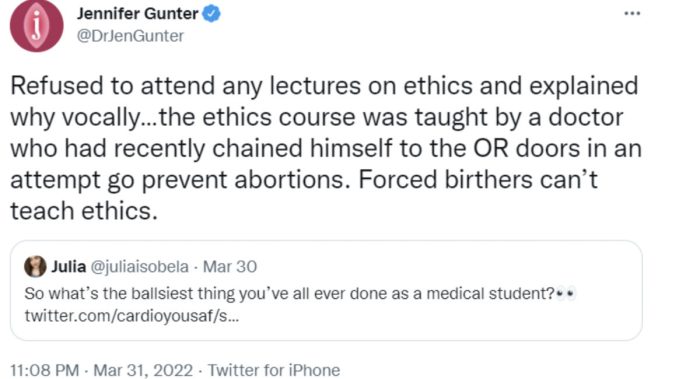
Task: Click the quoted question about medical students
Action: coord(289,294)
